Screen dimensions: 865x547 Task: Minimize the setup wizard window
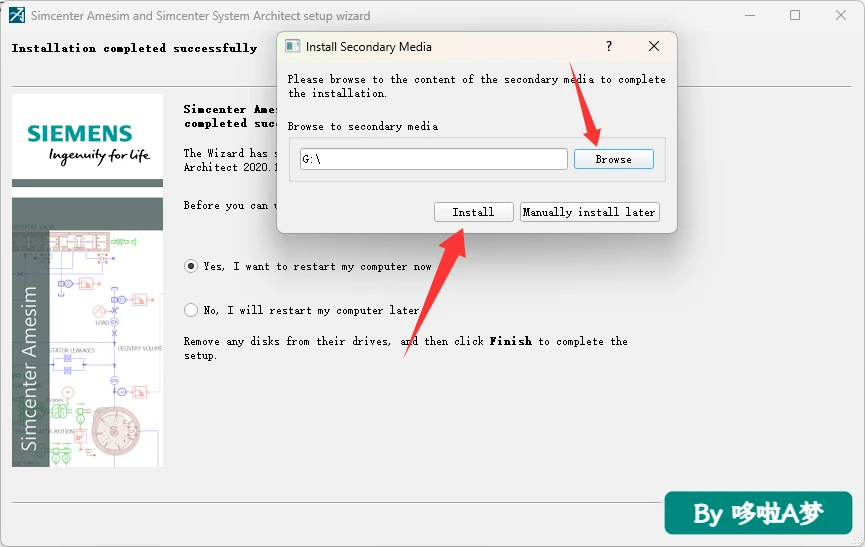pyautogui.click(x=750, y=15)
